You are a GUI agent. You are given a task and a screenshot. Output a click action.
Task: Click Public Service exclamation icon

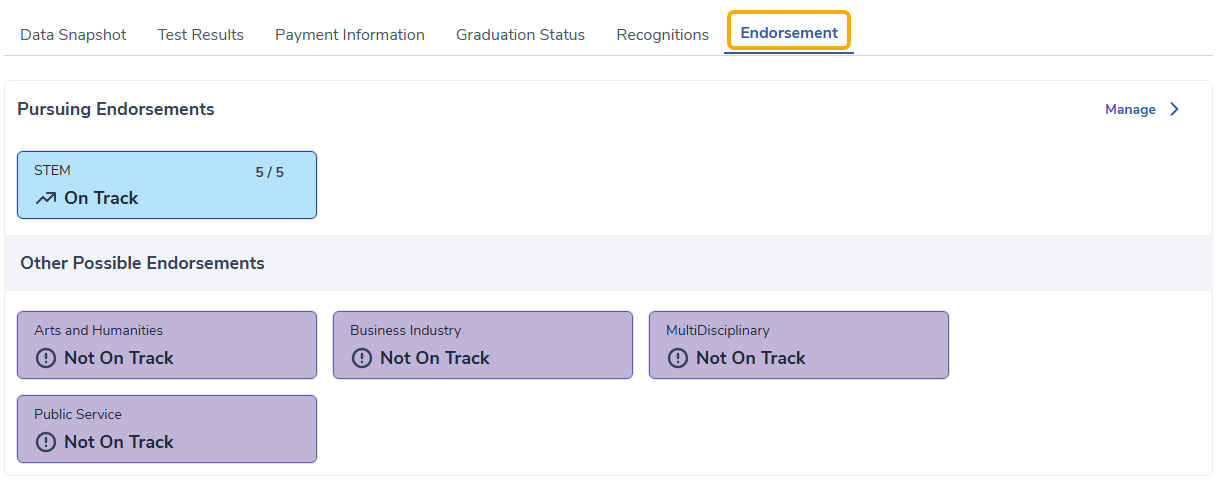(x=46, y=442)
